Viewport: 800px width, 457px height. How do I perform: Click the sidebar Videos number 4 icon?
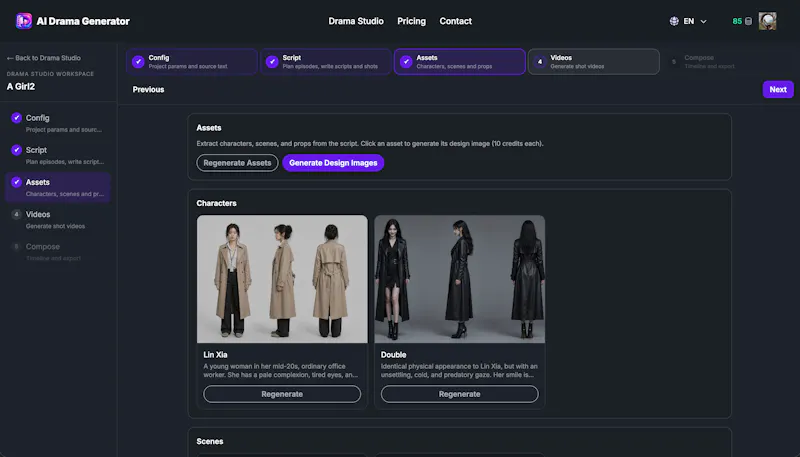[16, 214]
